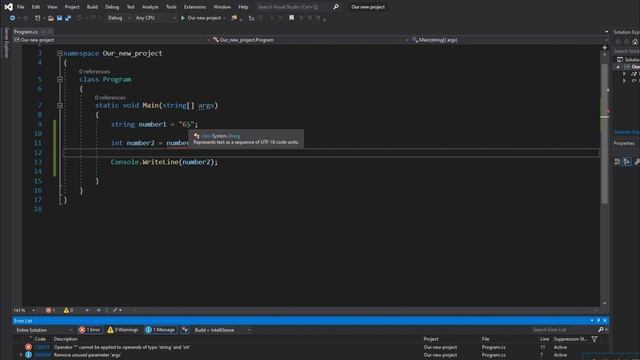Click the Navigate Backward toolbar icon
Viewport: 640px width, 360px height.
12,18
